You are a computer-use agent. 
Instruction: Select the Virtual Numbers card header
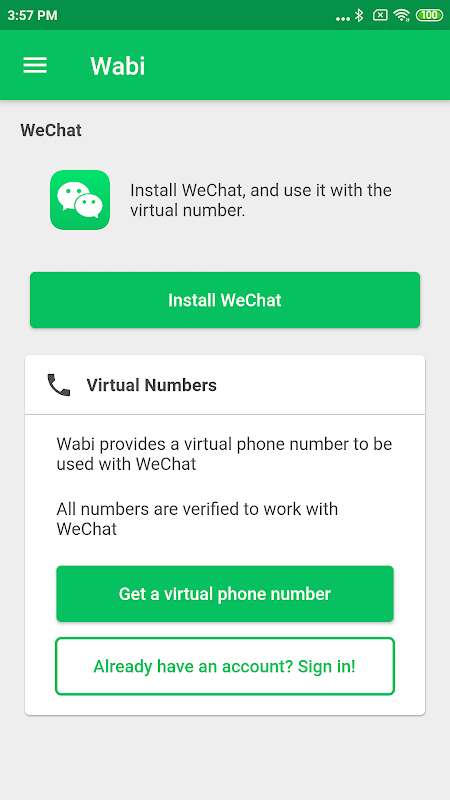pyautogui.click(x=225, y=385)
